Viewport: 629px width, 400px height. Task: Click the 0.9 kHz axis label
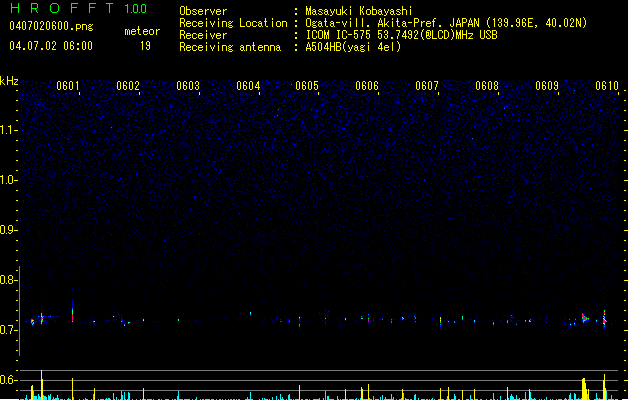9,230
